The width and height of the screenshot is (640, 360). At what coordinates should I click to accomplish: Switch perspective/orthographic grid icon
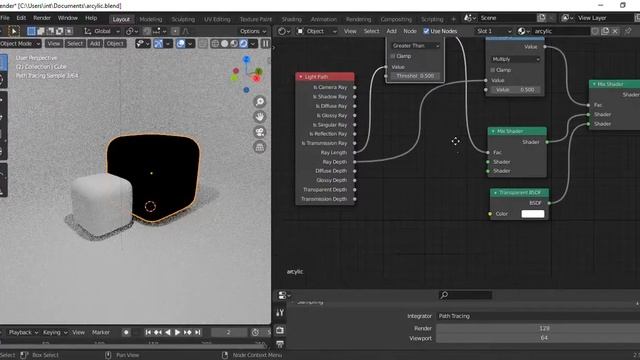(x=260, y=147)
